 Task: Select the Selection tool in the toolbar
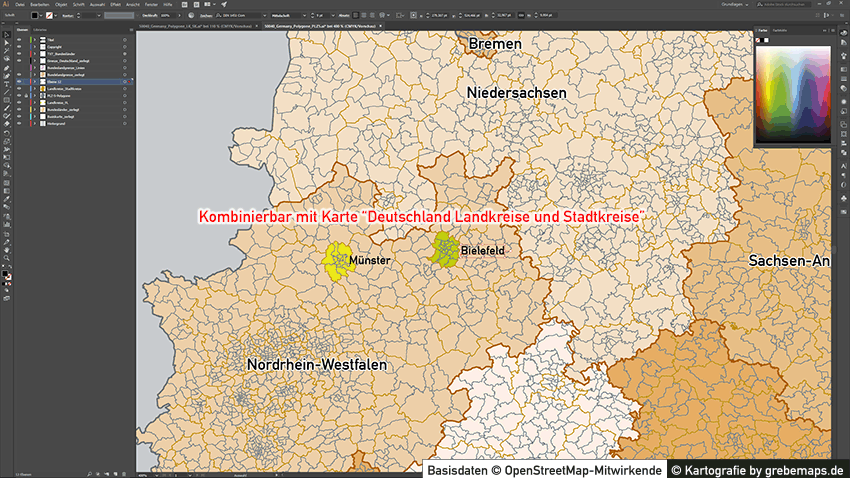(6, 36)
